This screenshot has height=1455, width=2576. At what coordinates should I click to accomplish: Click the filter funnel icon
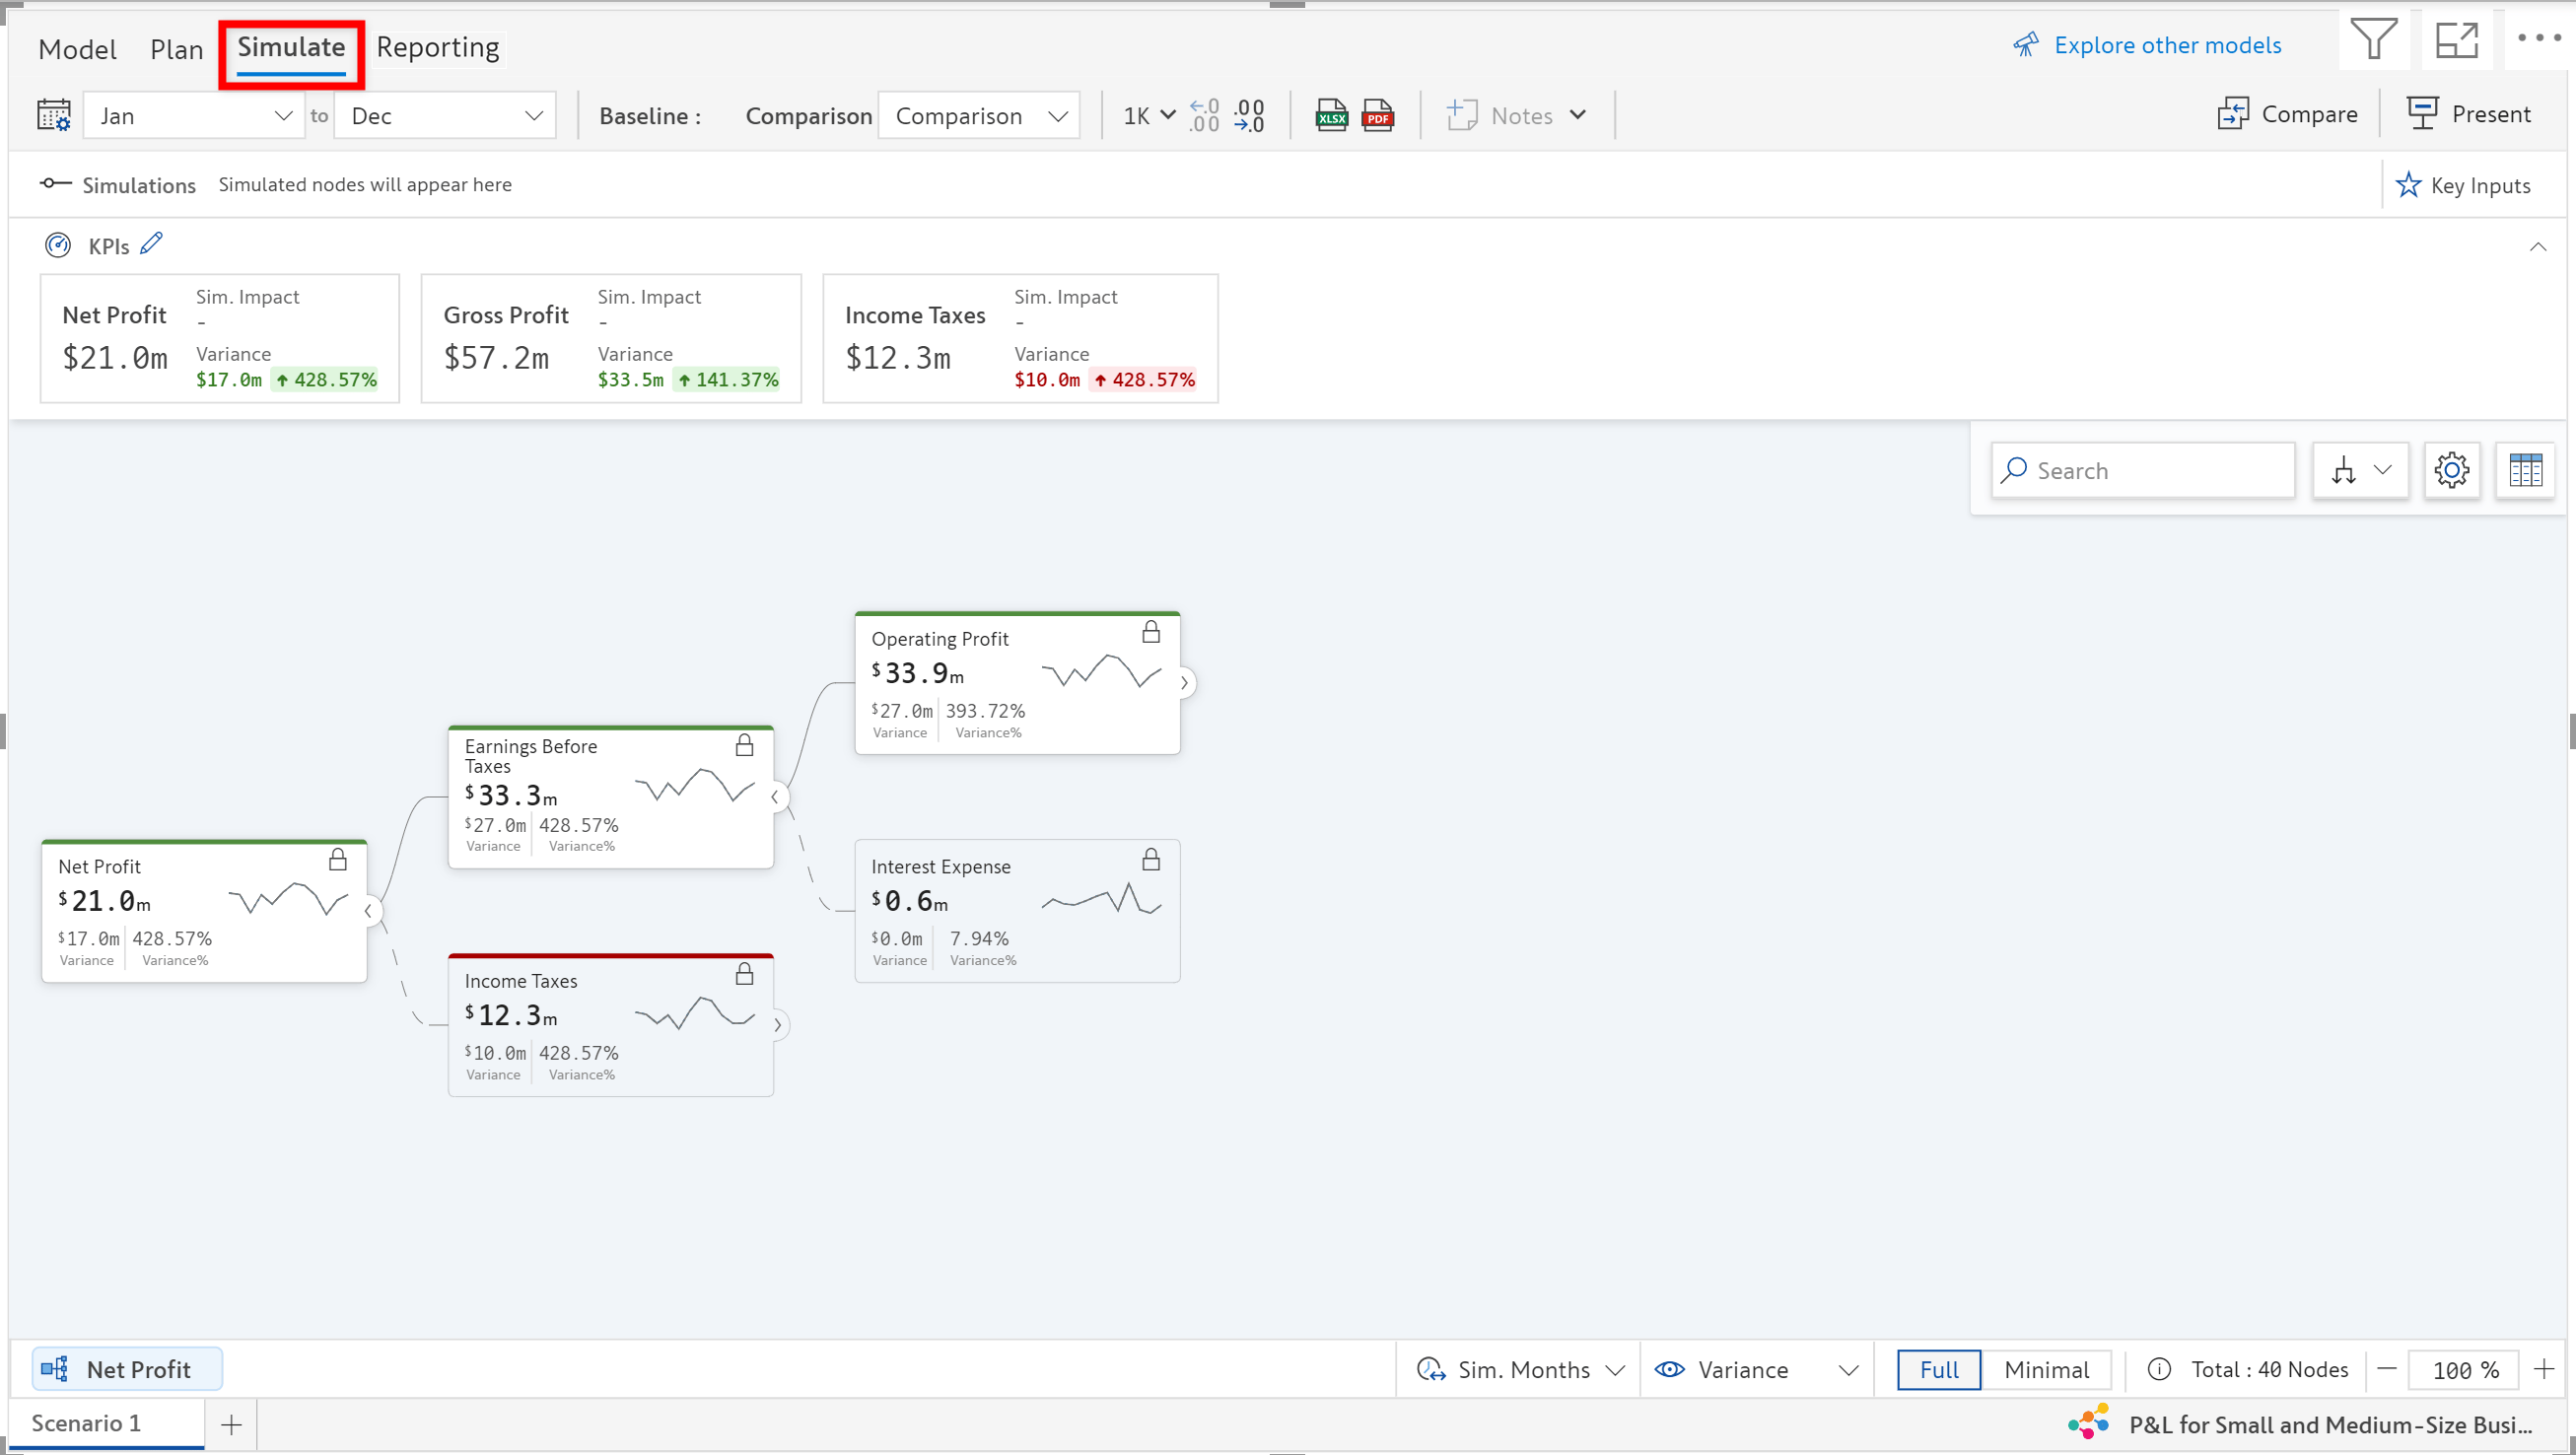point(2373,41)
